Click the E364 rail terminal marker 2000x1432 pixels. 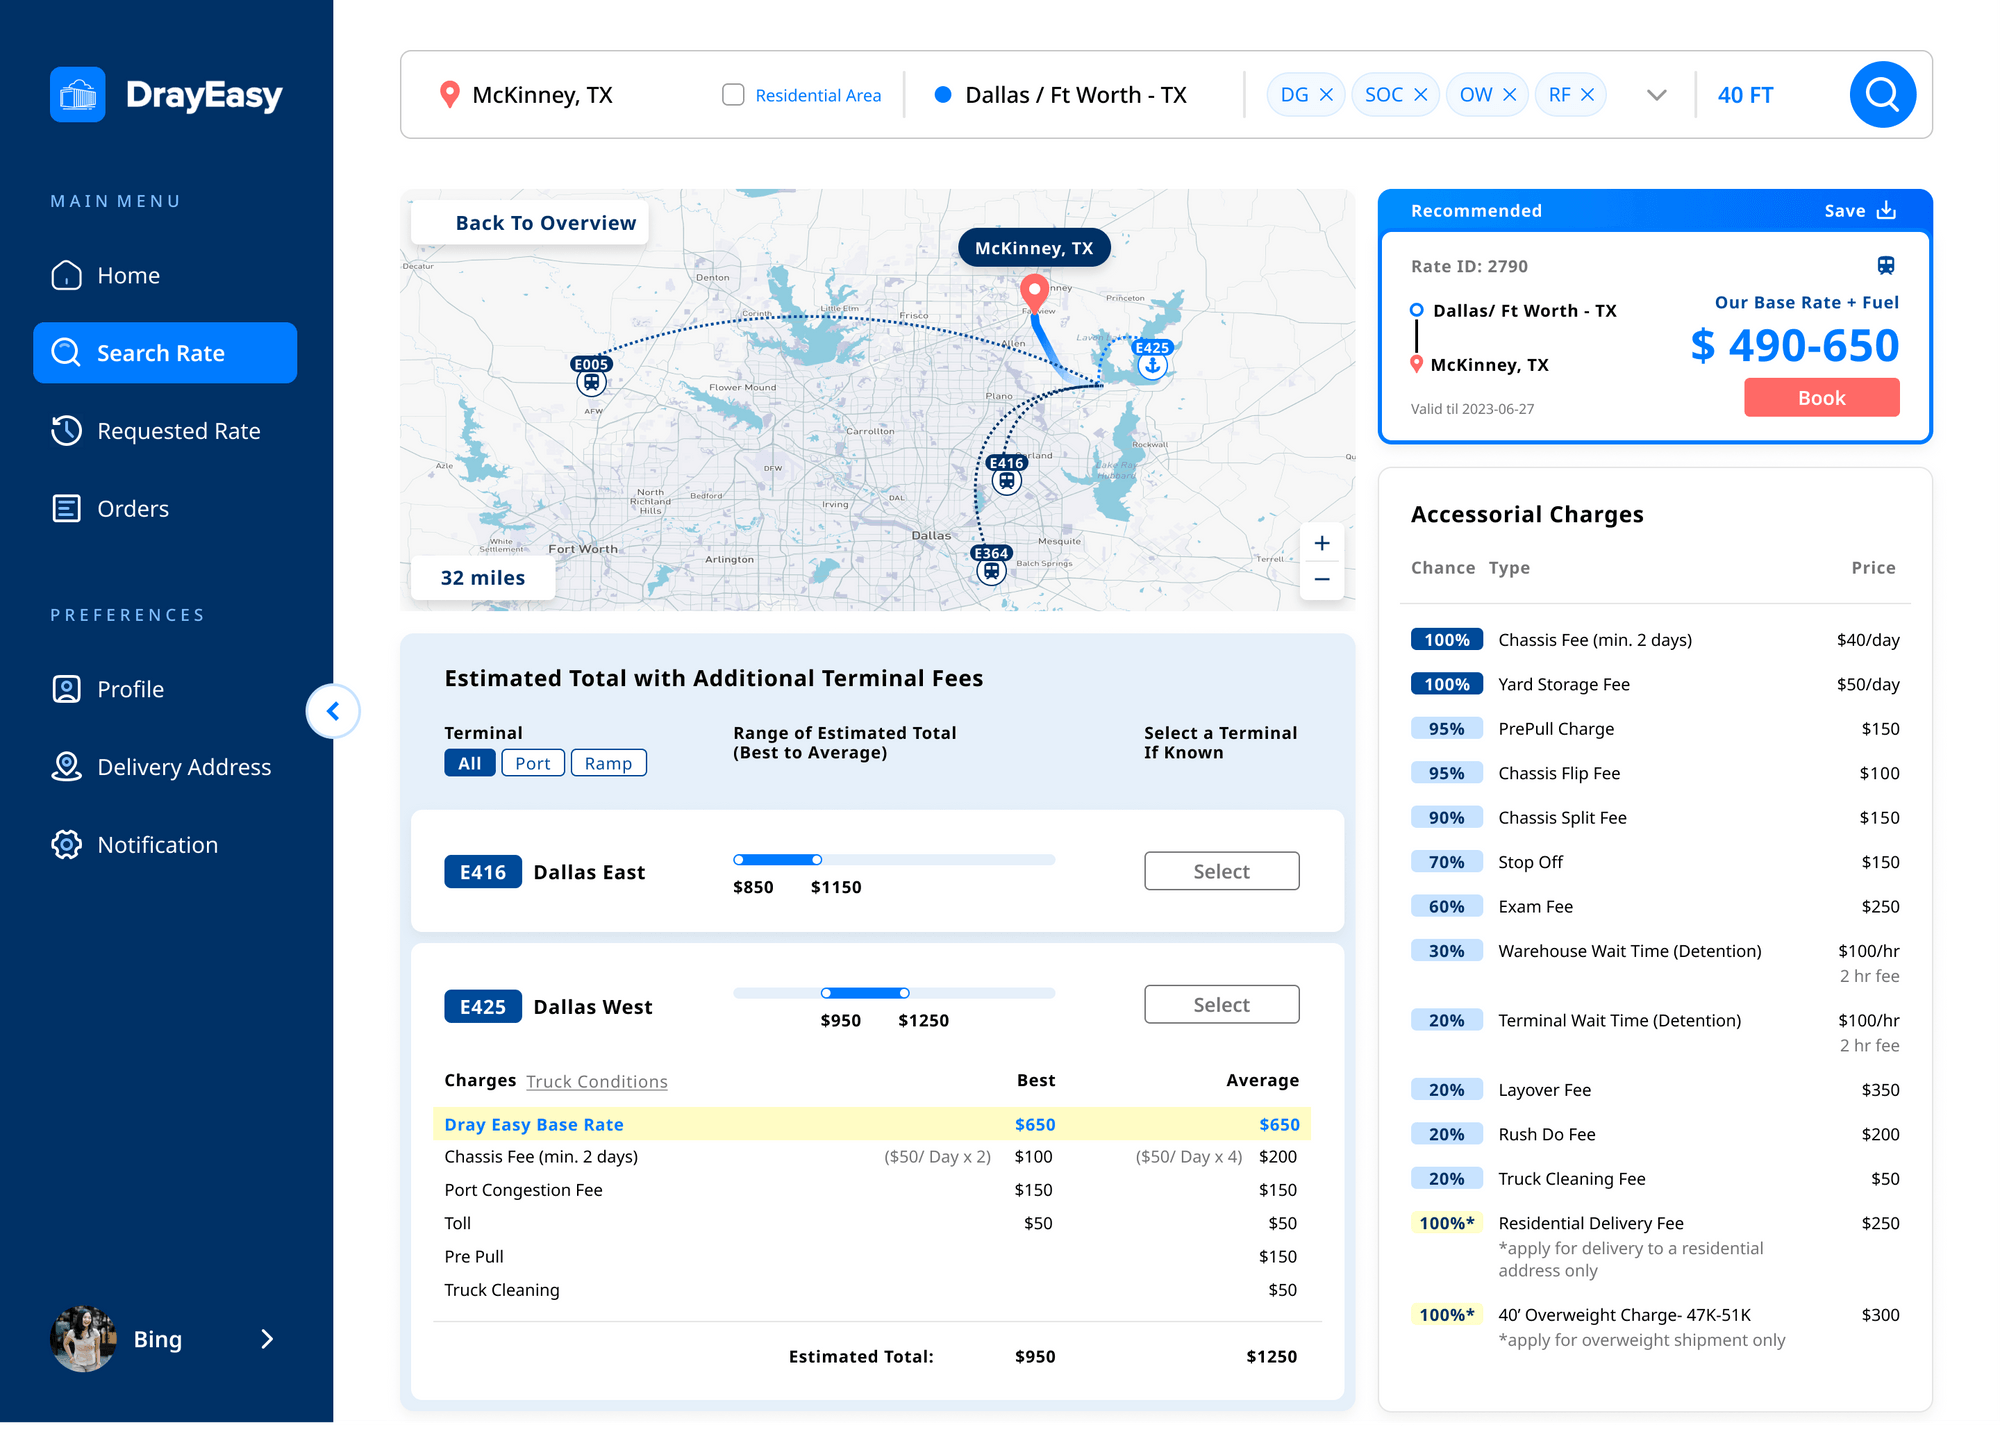[991, 571]
